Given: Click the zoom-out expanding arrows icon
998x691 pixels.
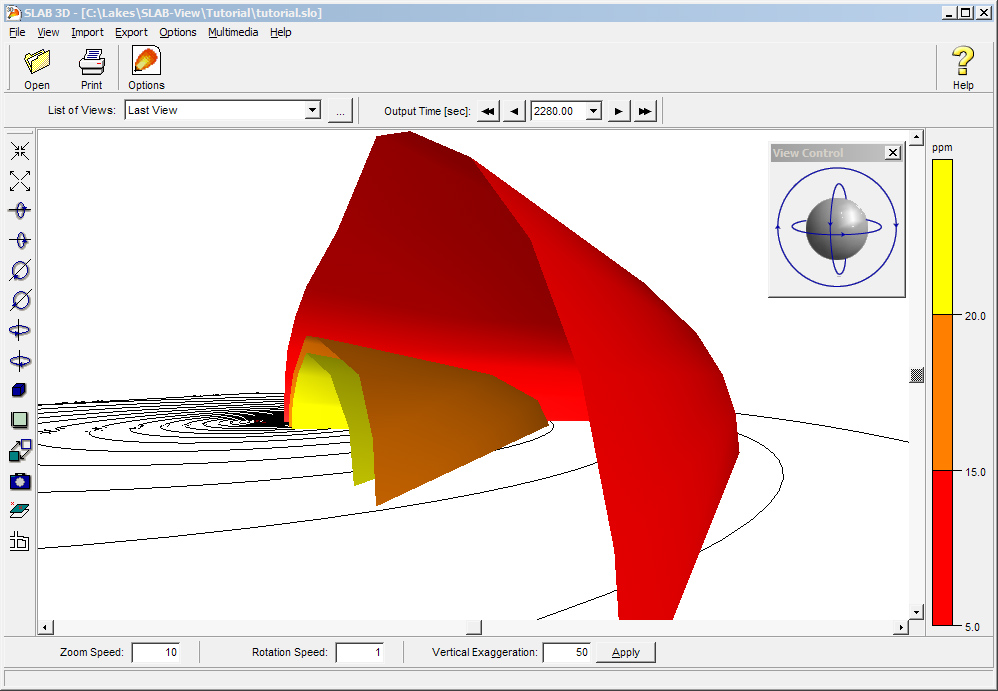Looking at the screenshot, I should (20, 181).
